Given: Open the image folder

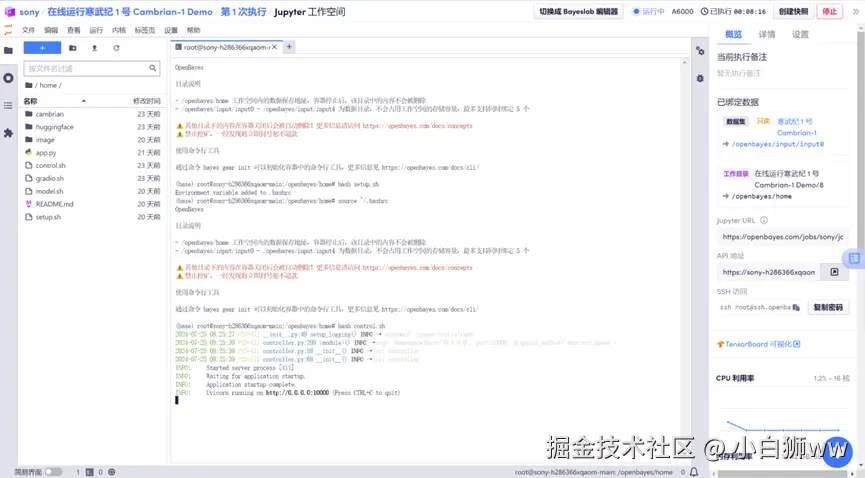Looking at the screenshot, I should [x=45, y=140].
